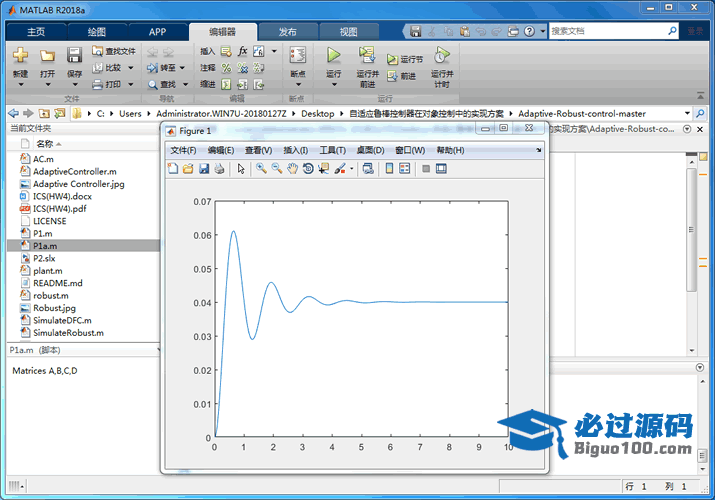
Task: Click the Desktop segment in address bar
Action: (x=318, y=113)
